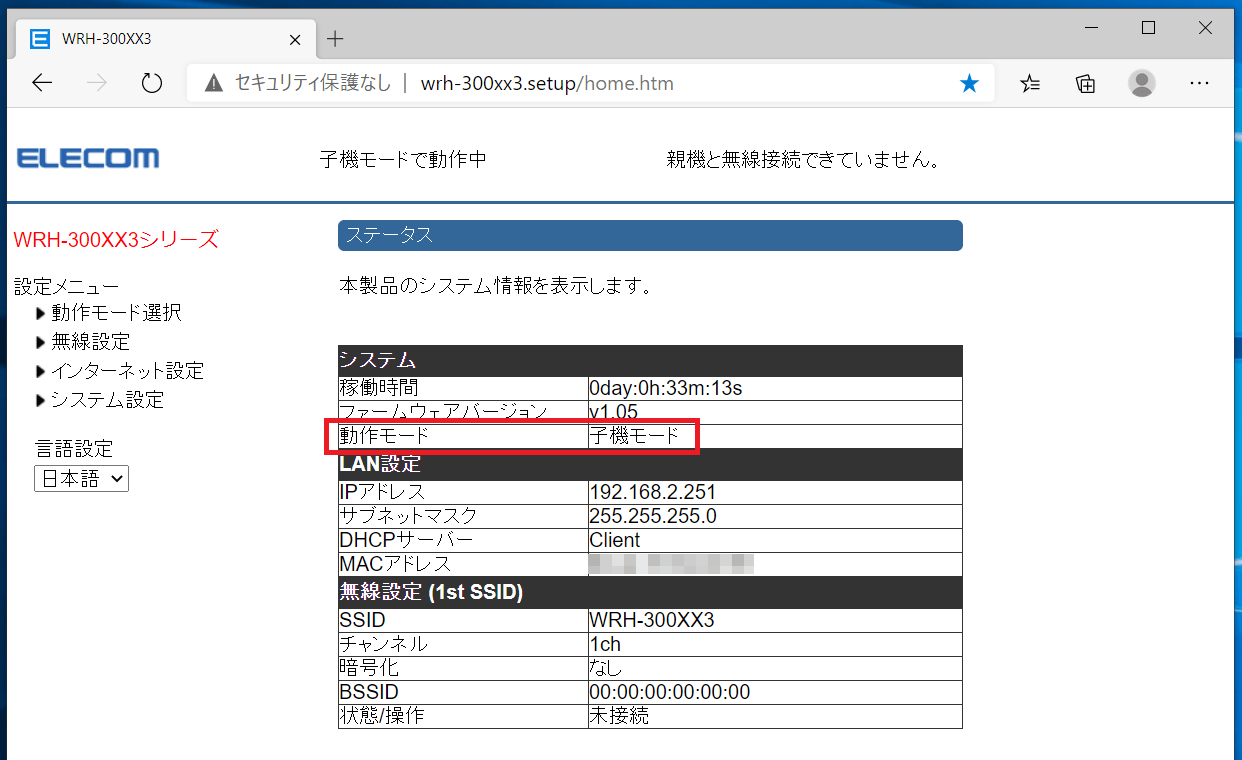The image size is (1242, 760).
Task: Click the 設定メニュー heading
Action: coord(66,287)
